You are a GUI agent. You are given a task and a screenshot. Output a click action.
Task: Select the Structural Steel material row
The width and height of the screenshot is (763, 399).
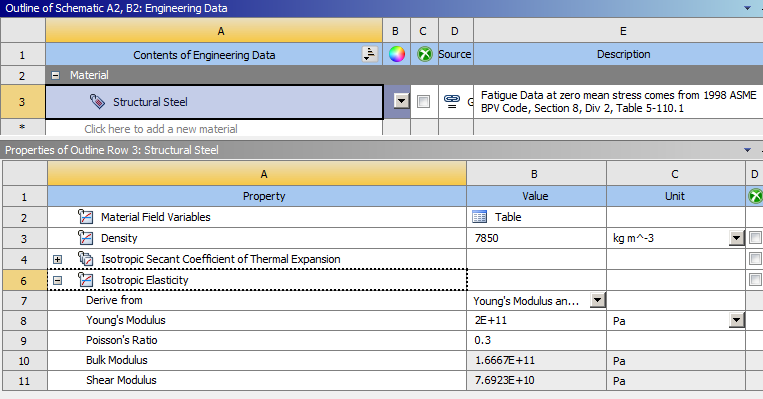pyautogui.click(x=214, y=102)
